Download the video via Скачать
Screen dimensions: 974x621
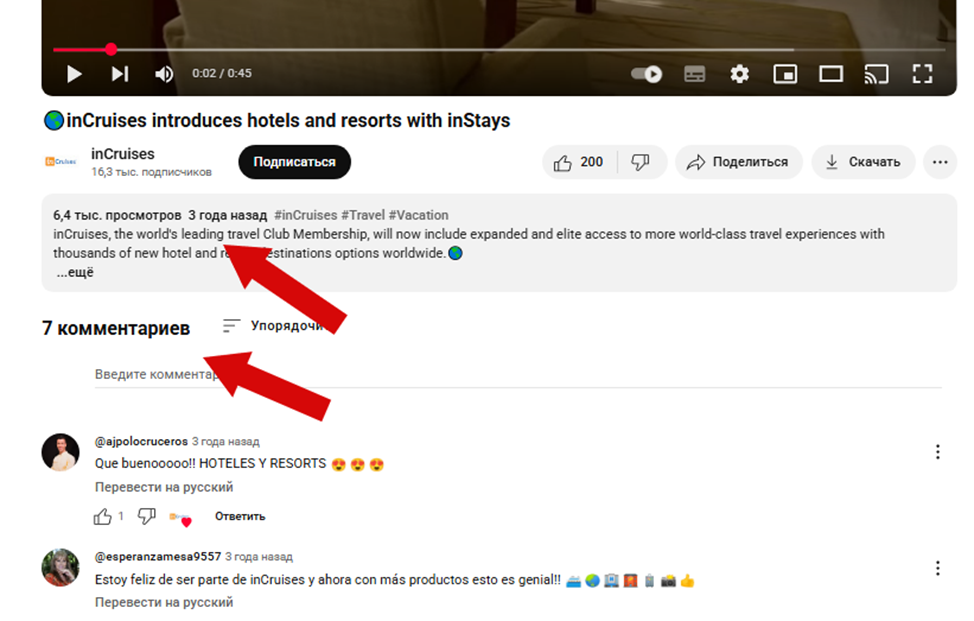point(863,162)
